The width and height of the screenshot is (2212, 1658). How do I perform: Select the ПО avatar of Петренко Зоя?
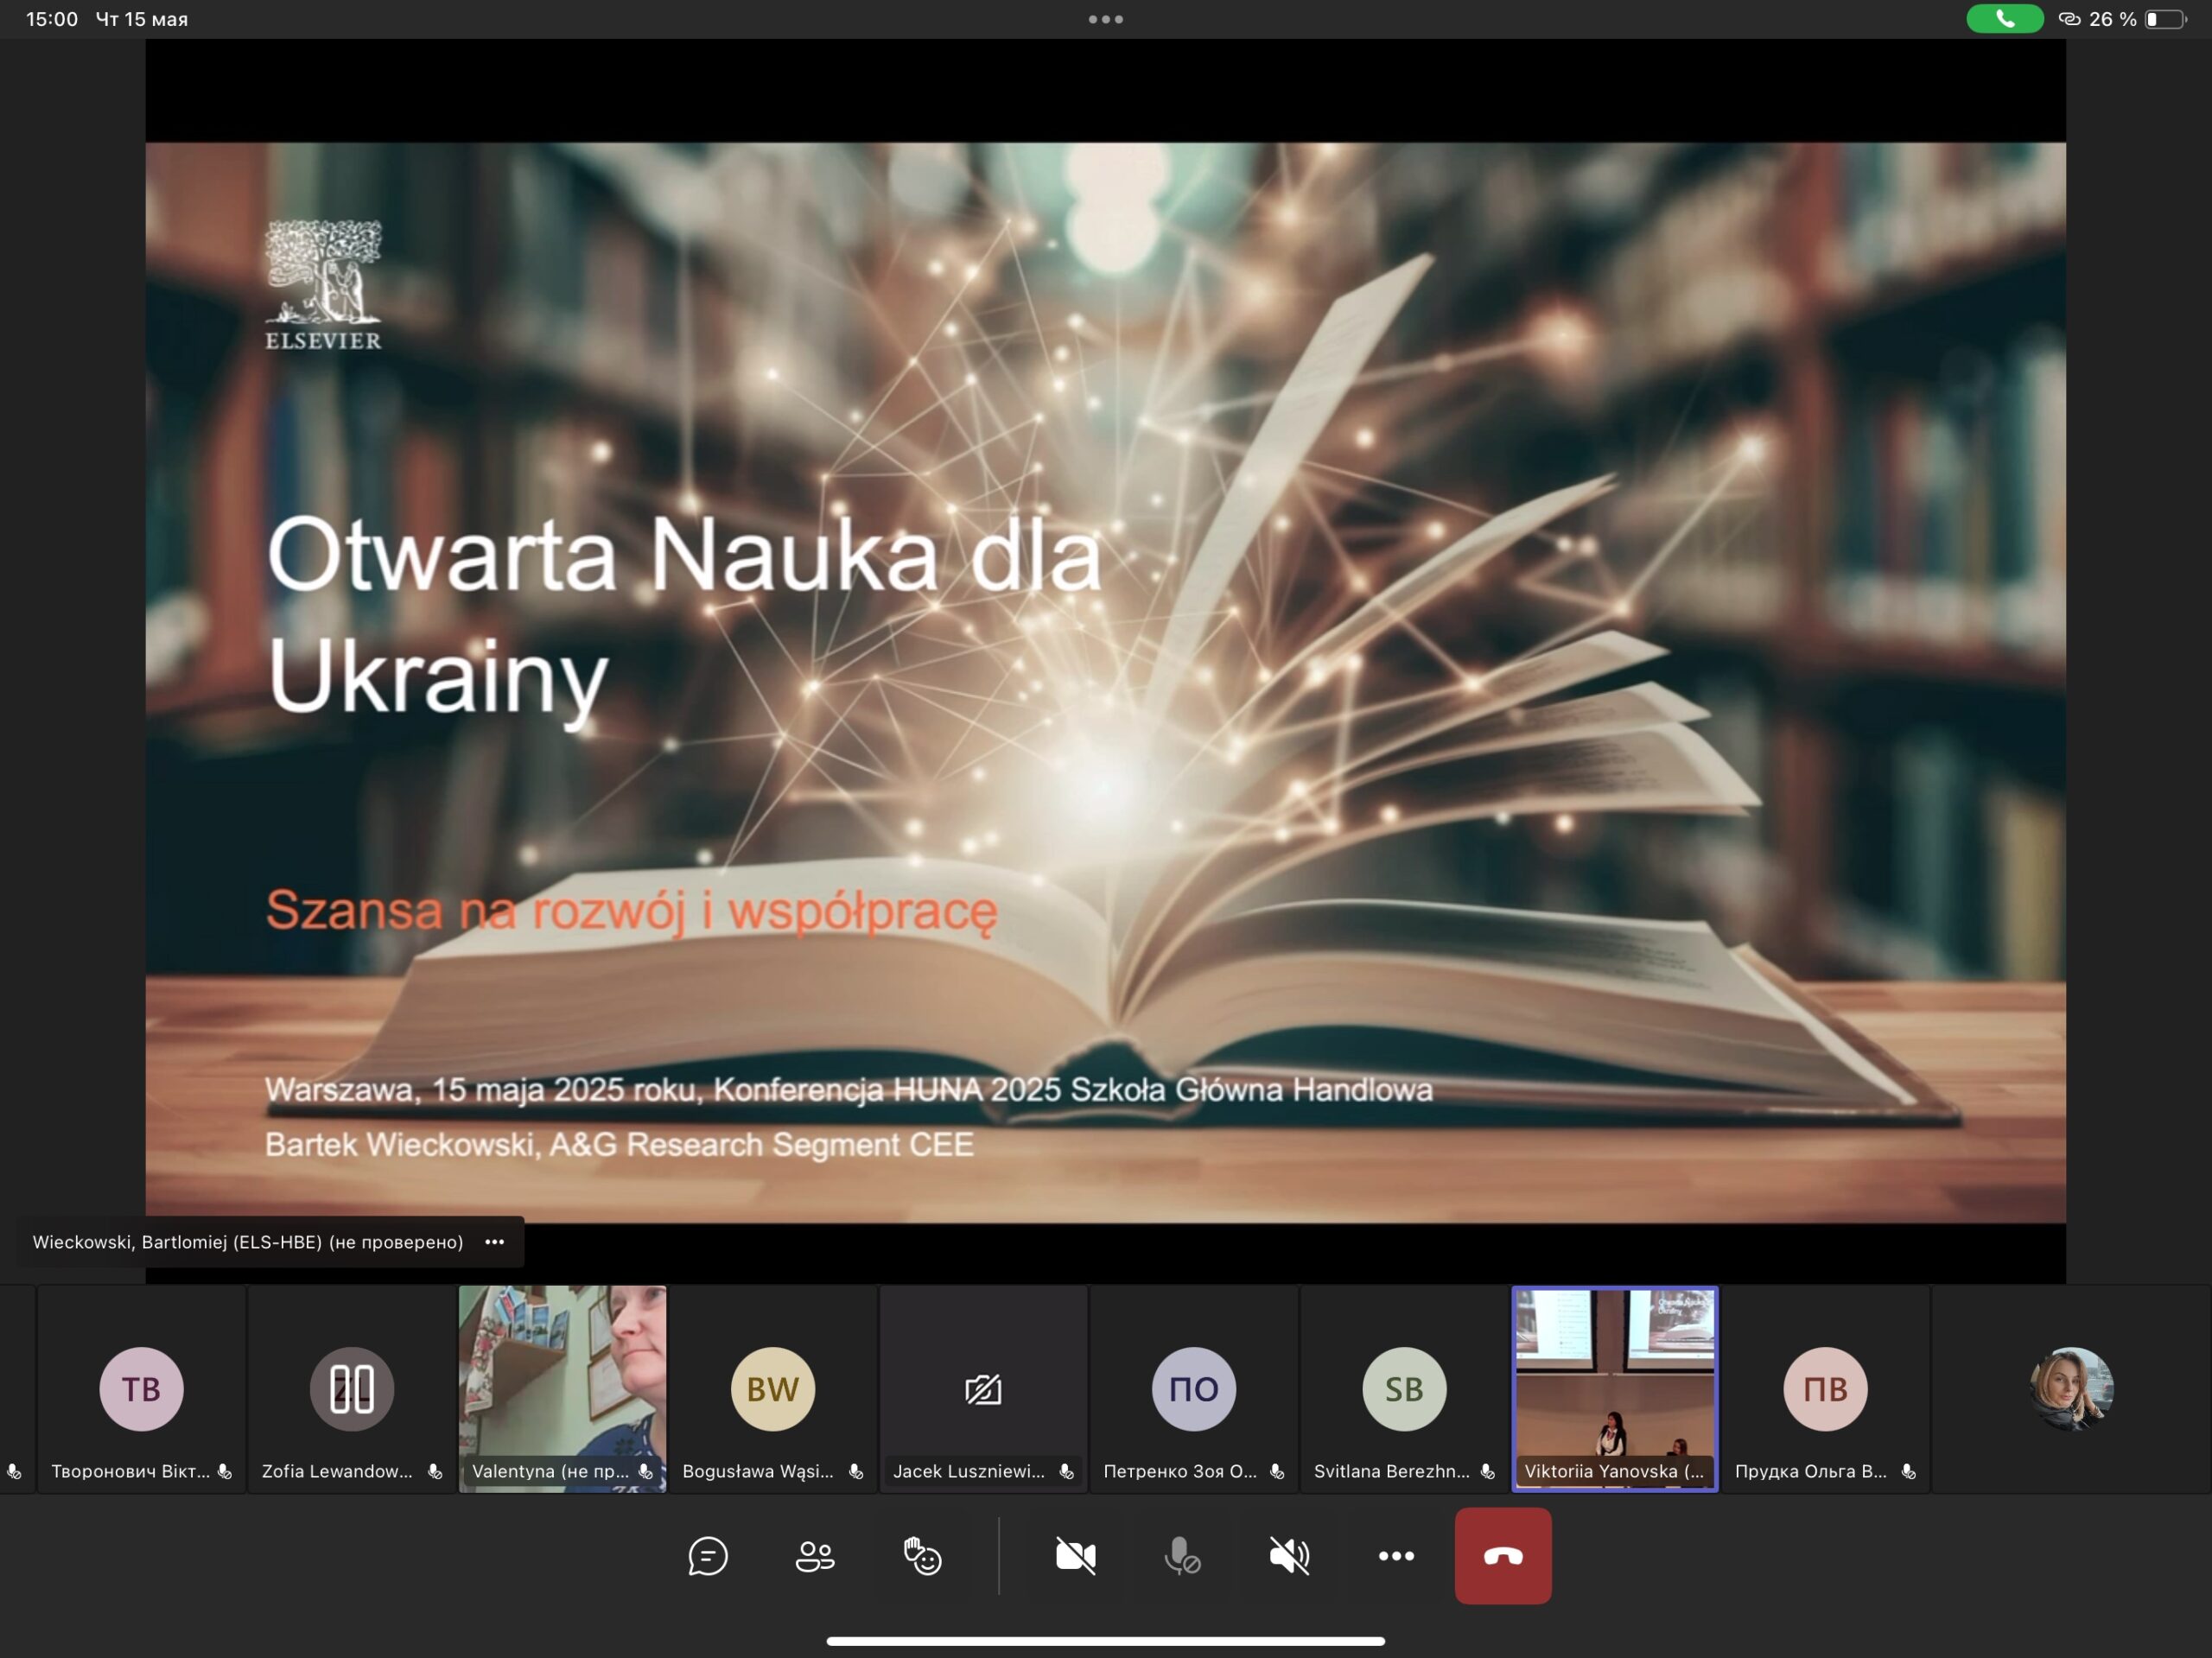click(1193, 1388)
